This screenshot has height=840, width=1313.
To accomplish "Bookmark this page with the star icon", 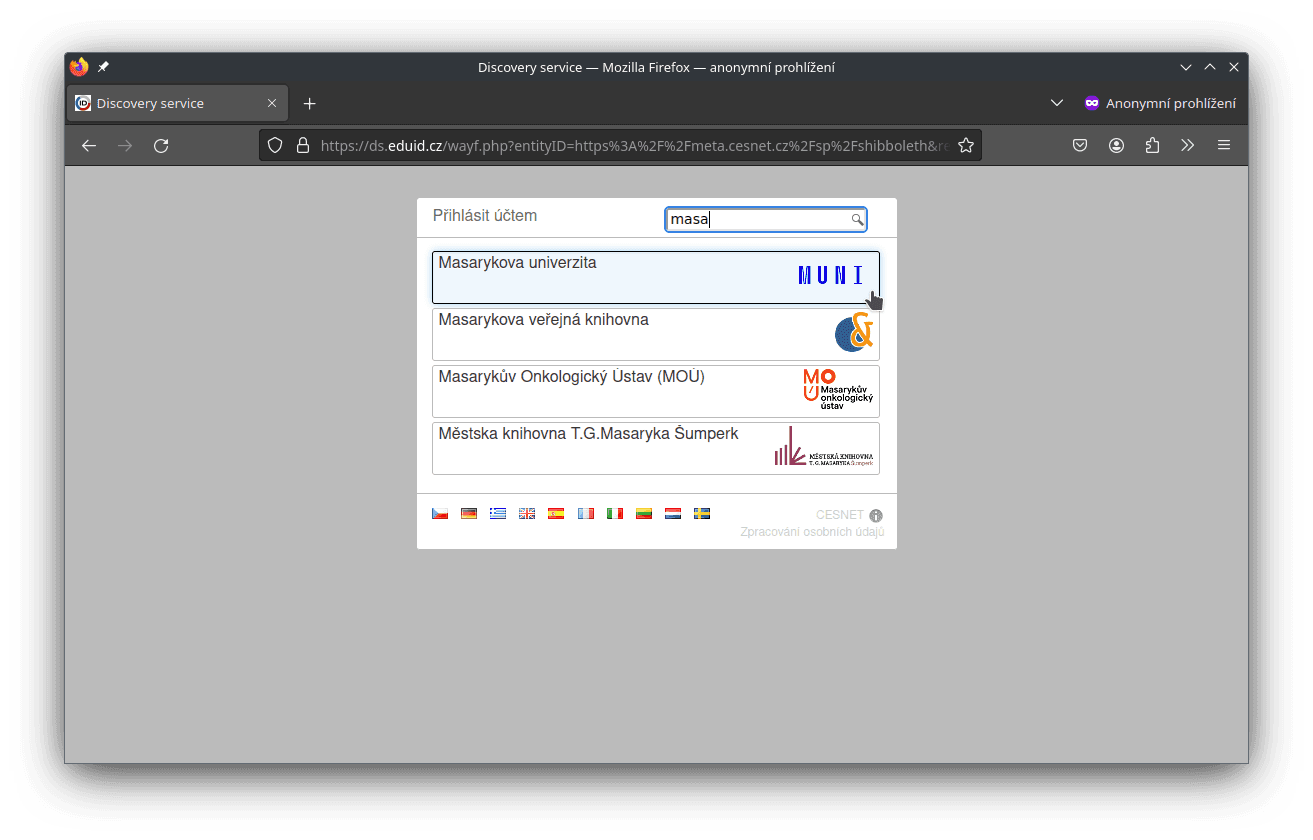I will coord(965,146).
